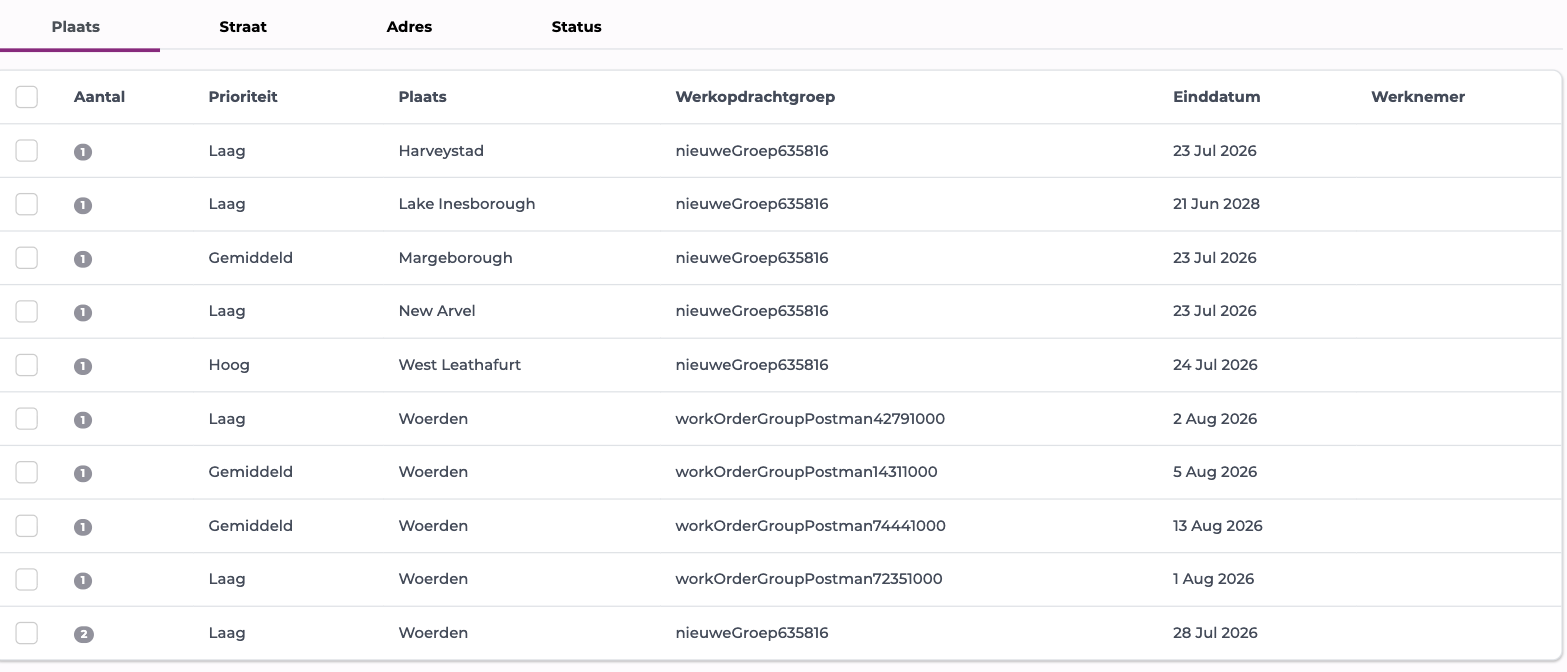Switch to the Plaats tab
Screen dimensions: 1567x672
click(x=76, y=27)
